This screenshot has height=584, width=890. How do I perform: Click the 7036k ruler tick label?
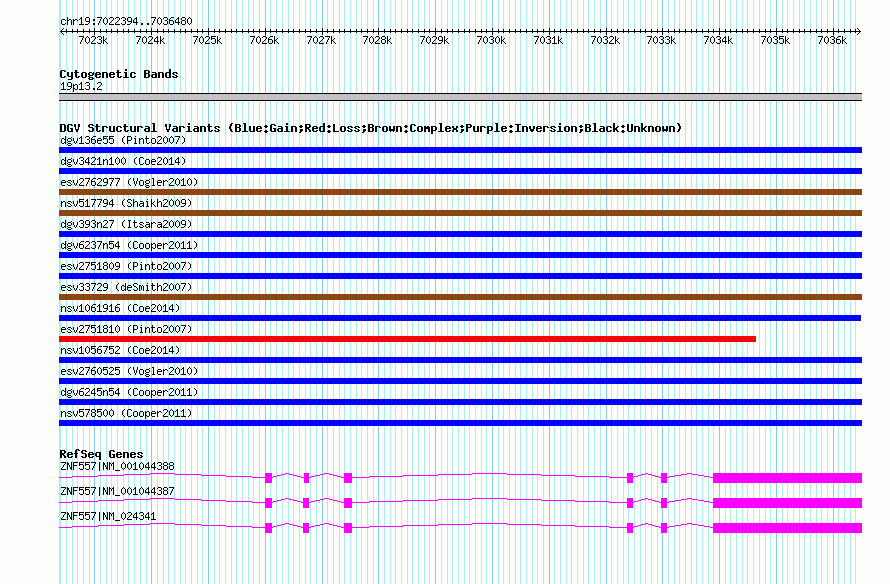point(832,40)
